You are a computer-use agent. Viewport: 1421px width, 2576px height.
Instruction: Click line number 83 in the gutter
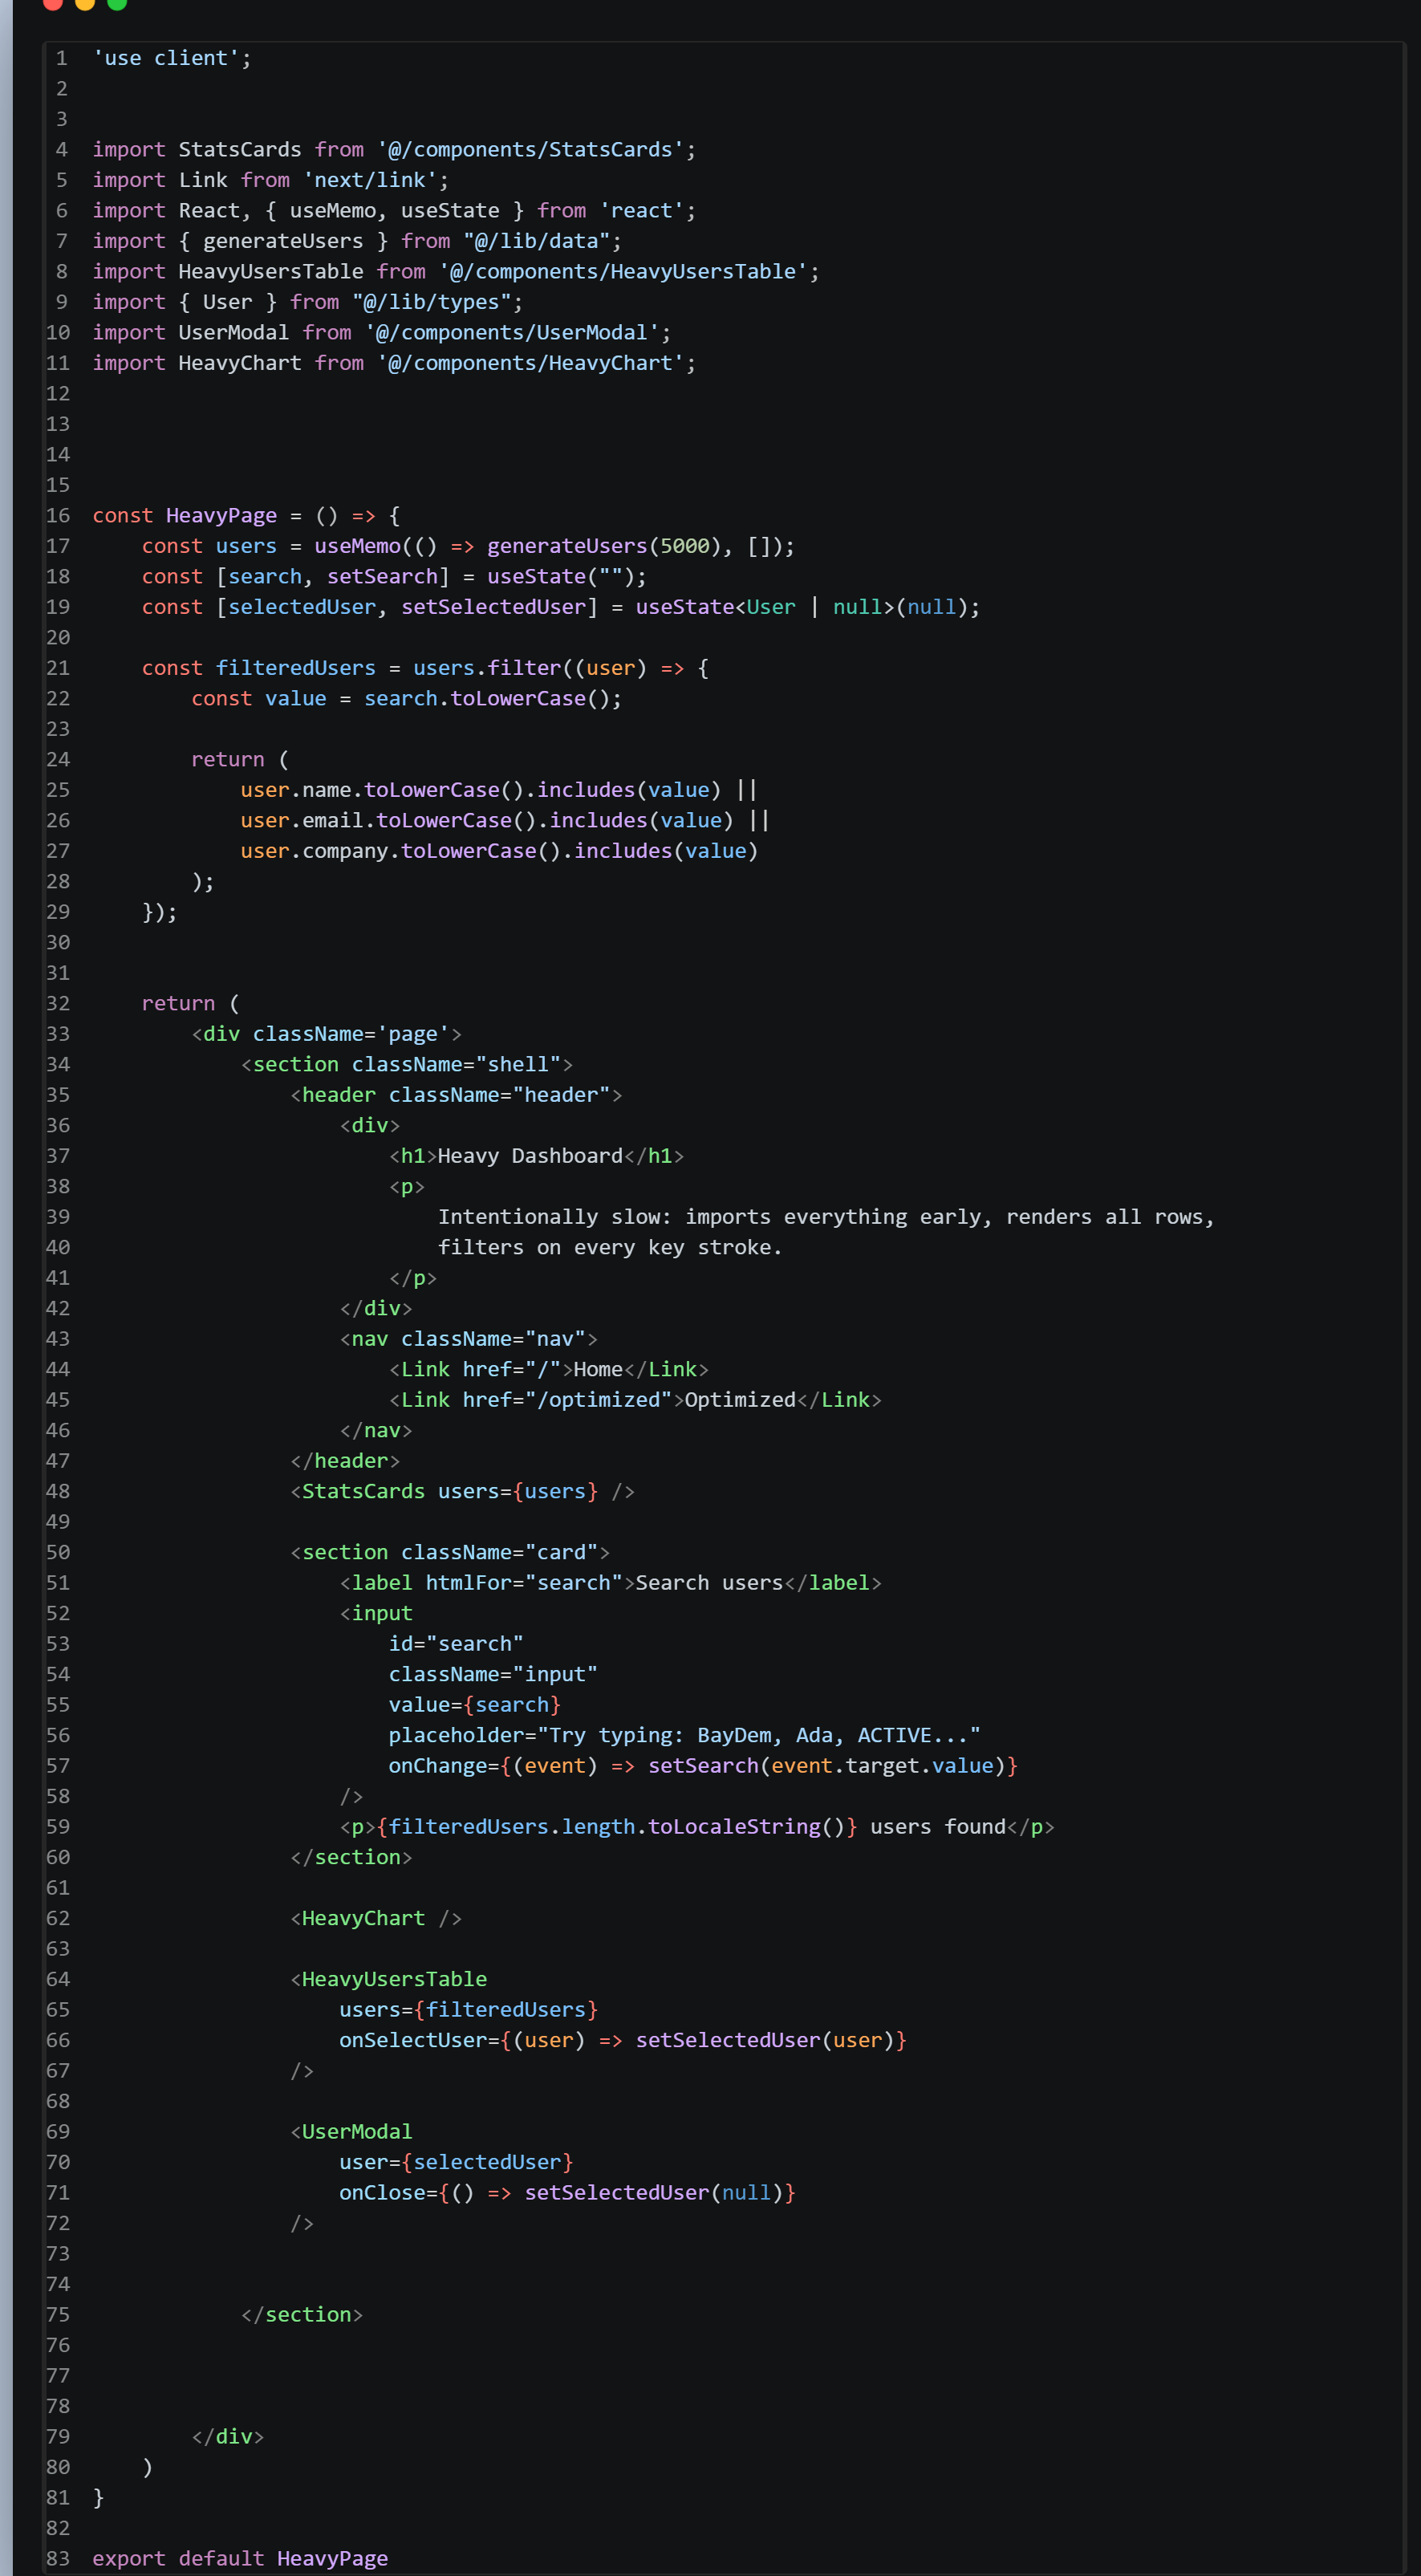(58, 2560)
